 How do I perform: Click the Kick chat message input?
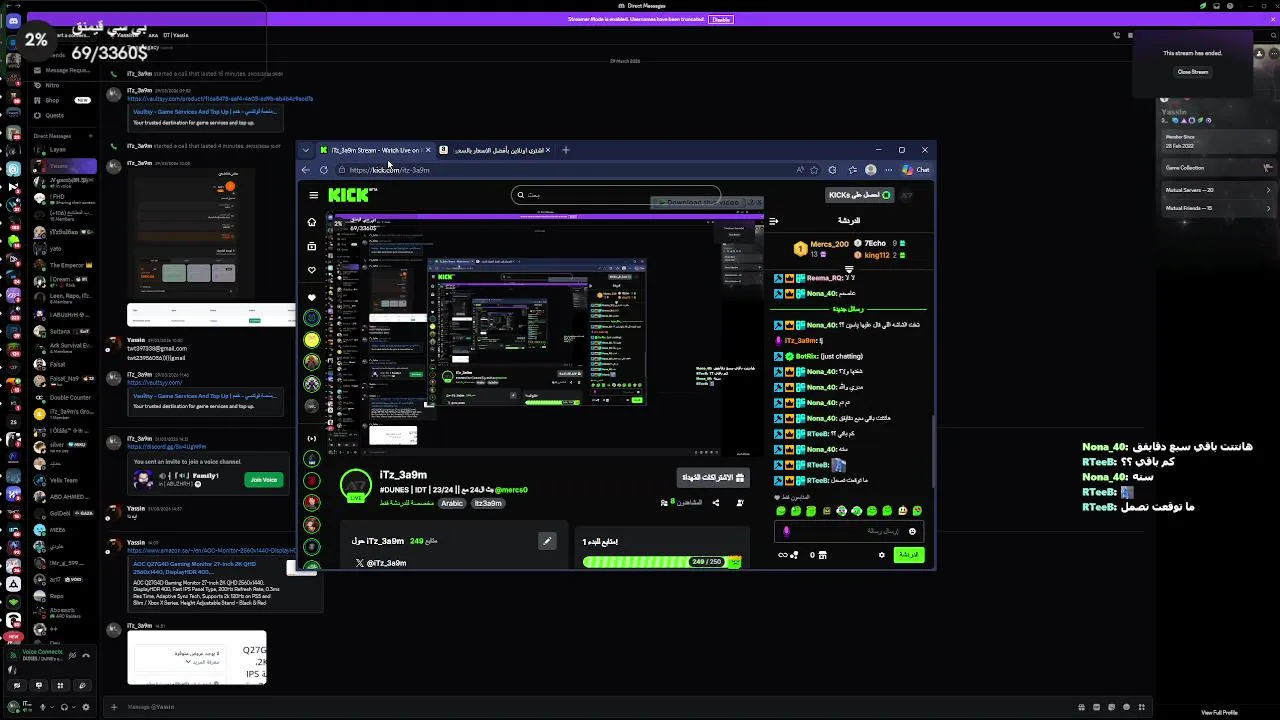pyautogui.click(x=851, y=532)
